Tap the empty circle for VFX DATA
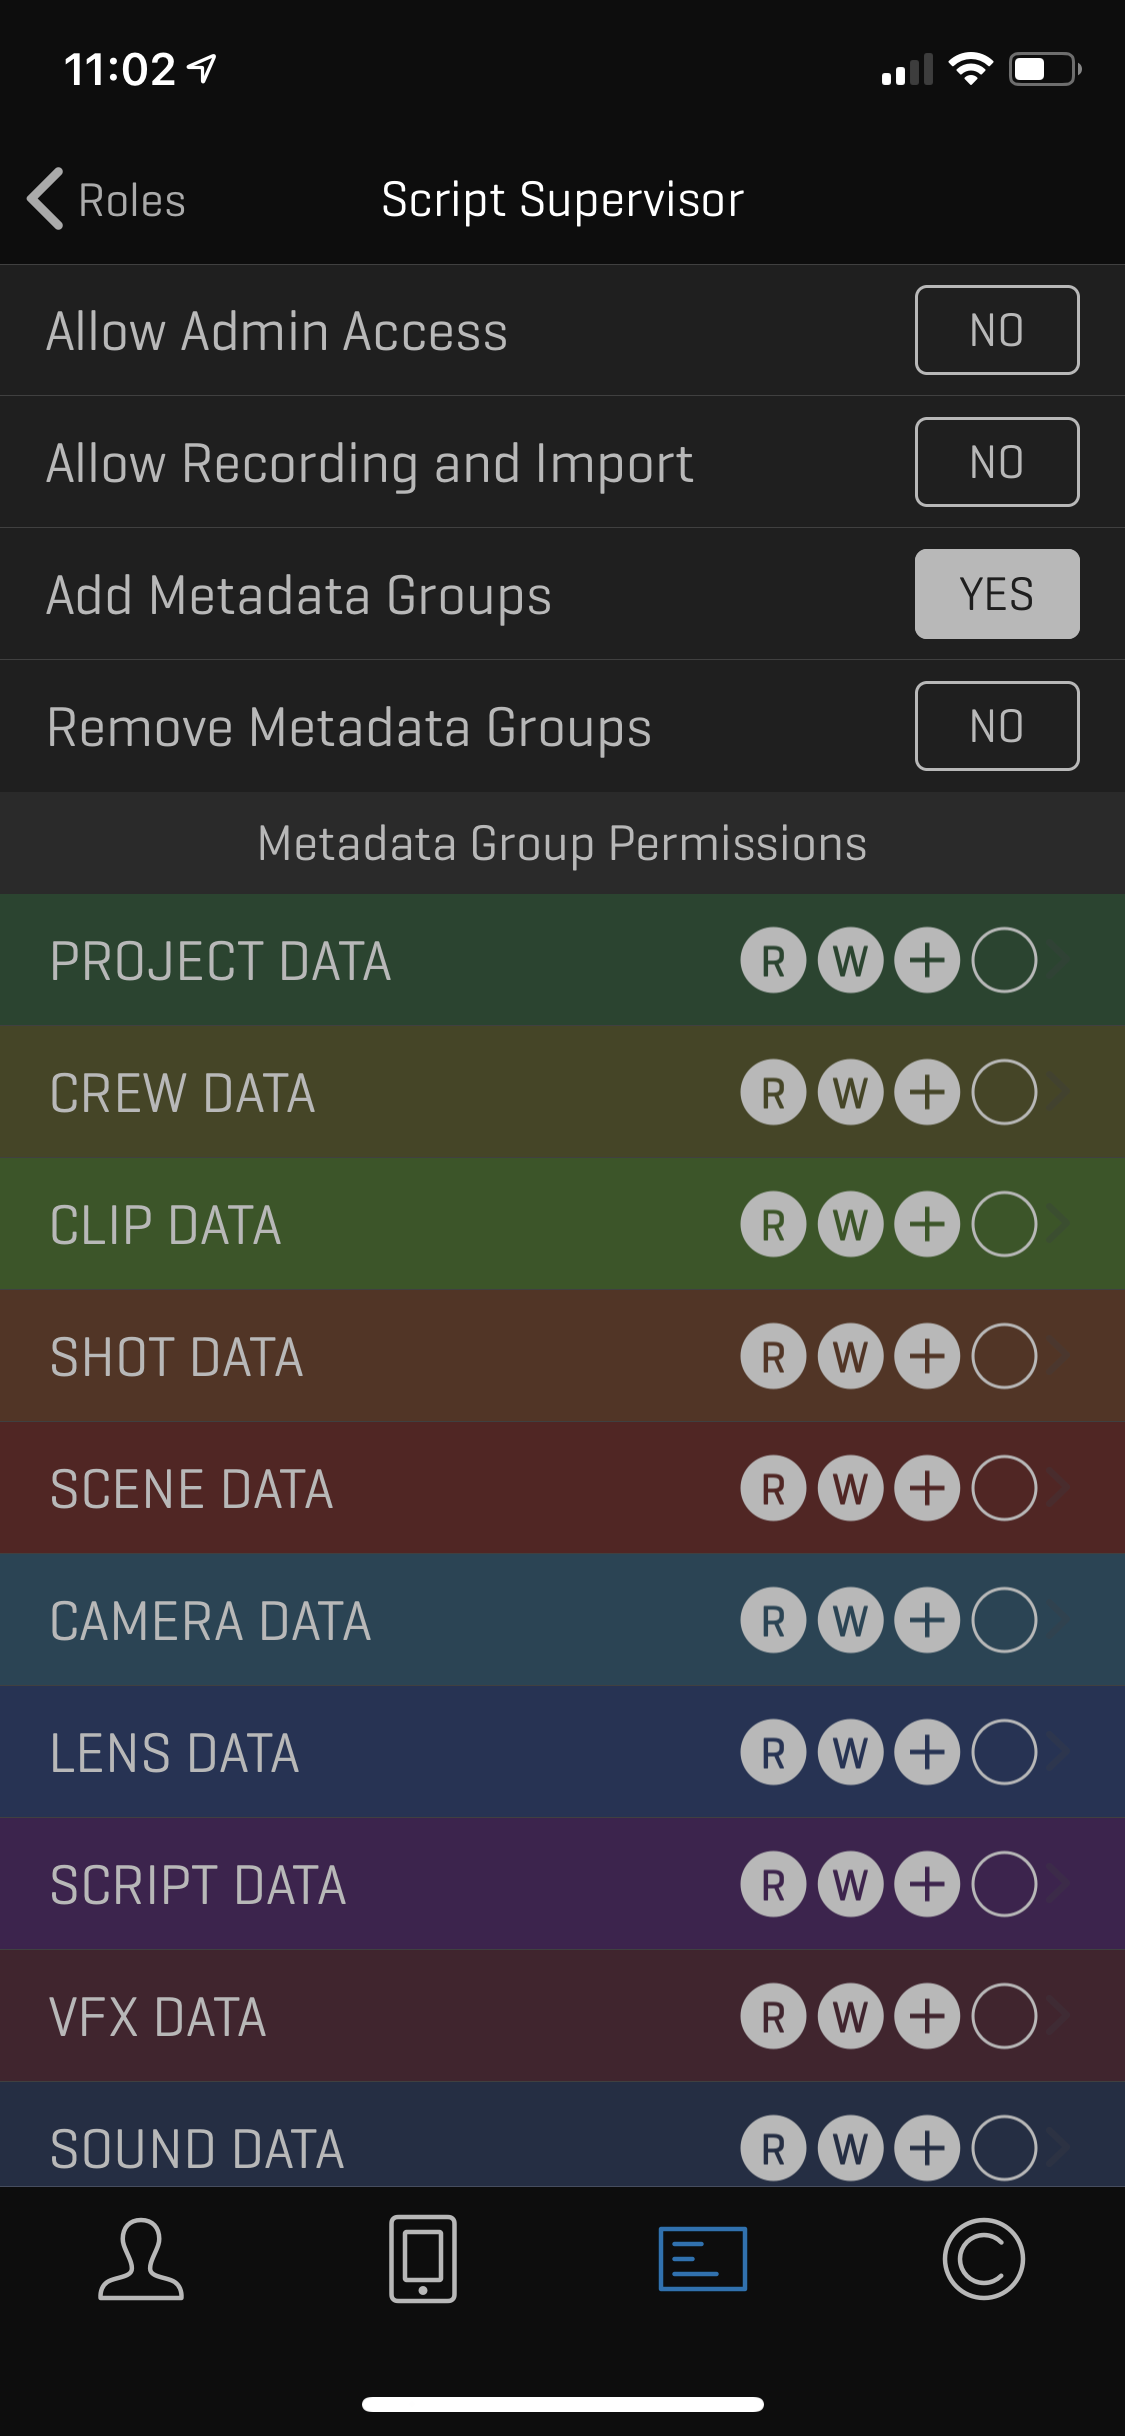Screen dimensions: 1125x2436 coord(1004,2017)
